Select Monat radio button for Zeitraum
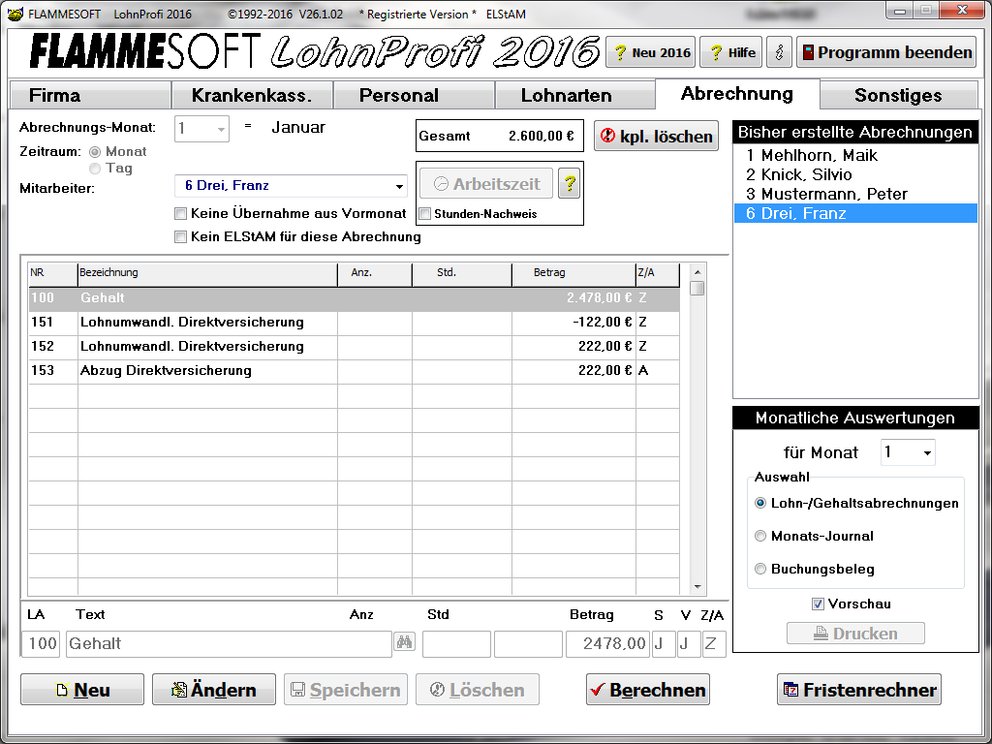This screenshot has height=744, width=992. coord(95,152)
